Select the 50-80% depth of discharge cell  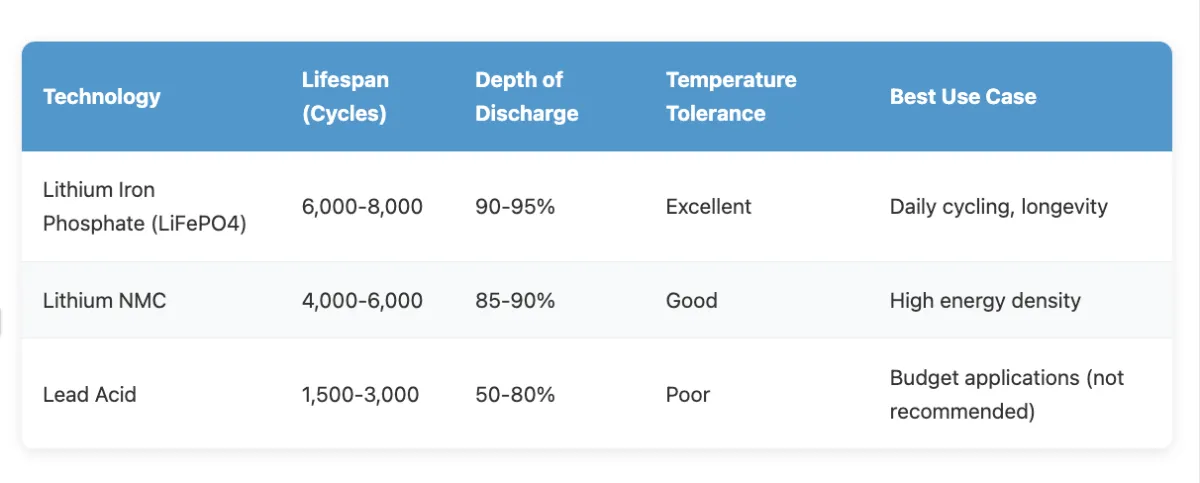(515, 394)
